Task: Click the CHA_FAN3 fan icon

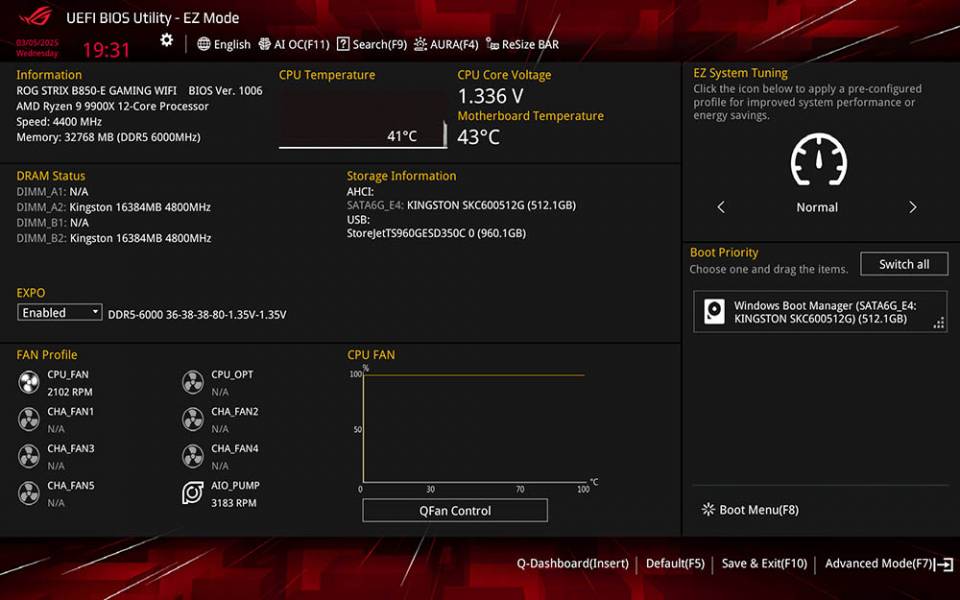Action: [29, 457]
